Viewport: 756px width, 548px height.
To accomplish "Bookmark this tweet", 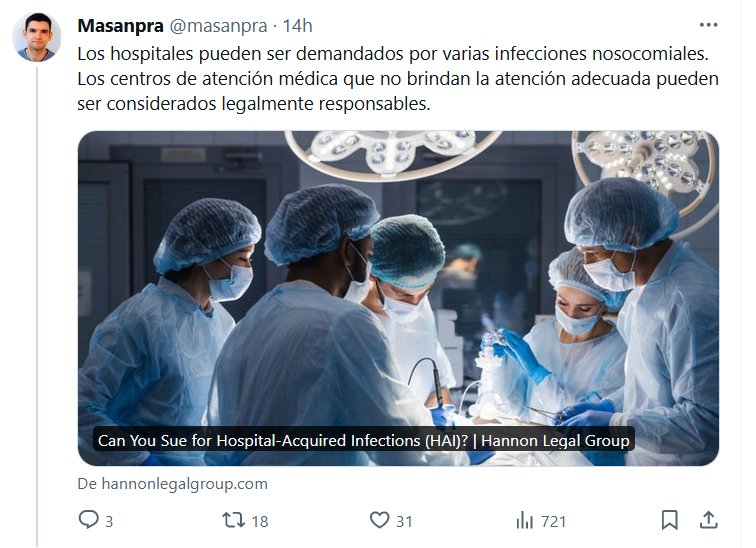I will (x=669, y=520).
